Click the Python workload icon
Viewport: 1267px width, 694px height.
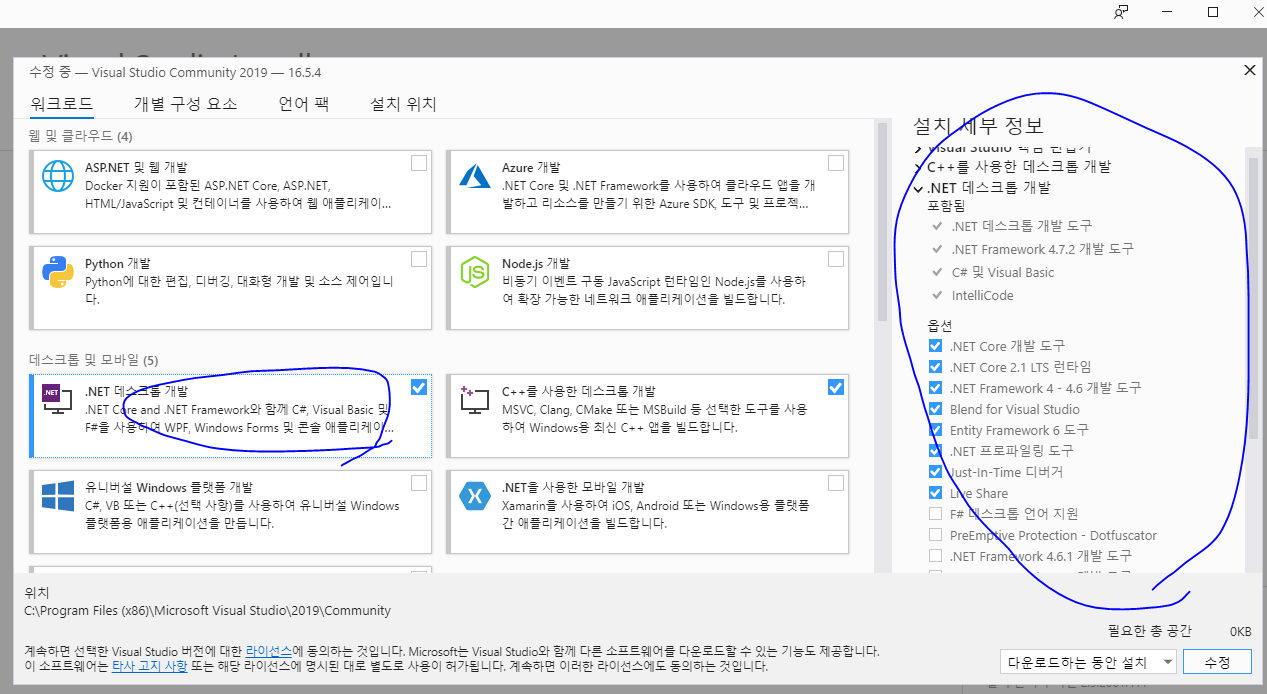[59, 272]
